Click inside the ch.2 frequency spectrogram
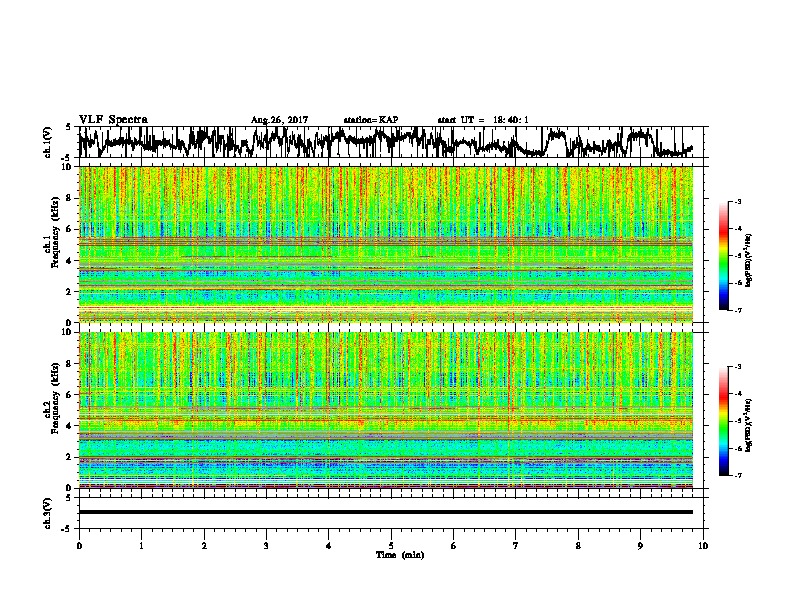 386,410
